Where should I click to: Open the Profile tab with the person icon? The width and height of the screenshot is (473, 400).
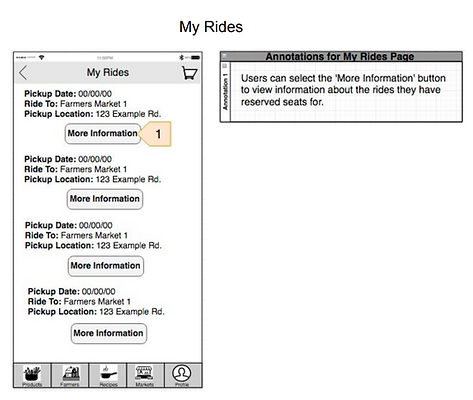pyautogui.click(x=183, y=376)
